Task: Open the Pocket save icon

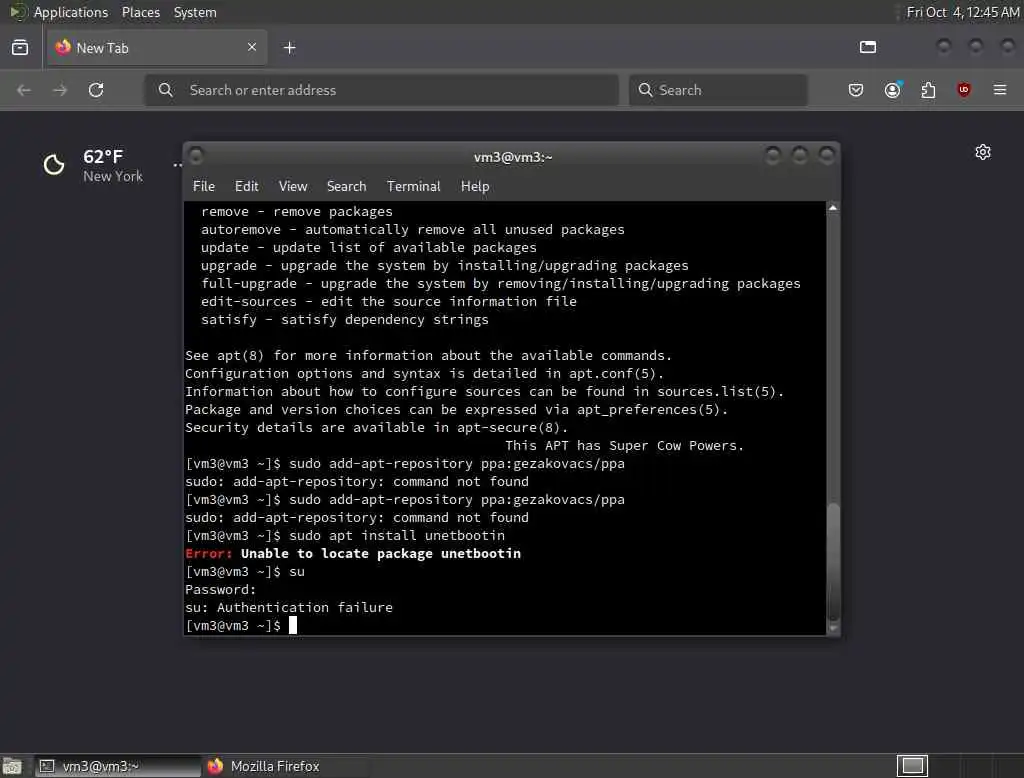Action: click(856, 90)
